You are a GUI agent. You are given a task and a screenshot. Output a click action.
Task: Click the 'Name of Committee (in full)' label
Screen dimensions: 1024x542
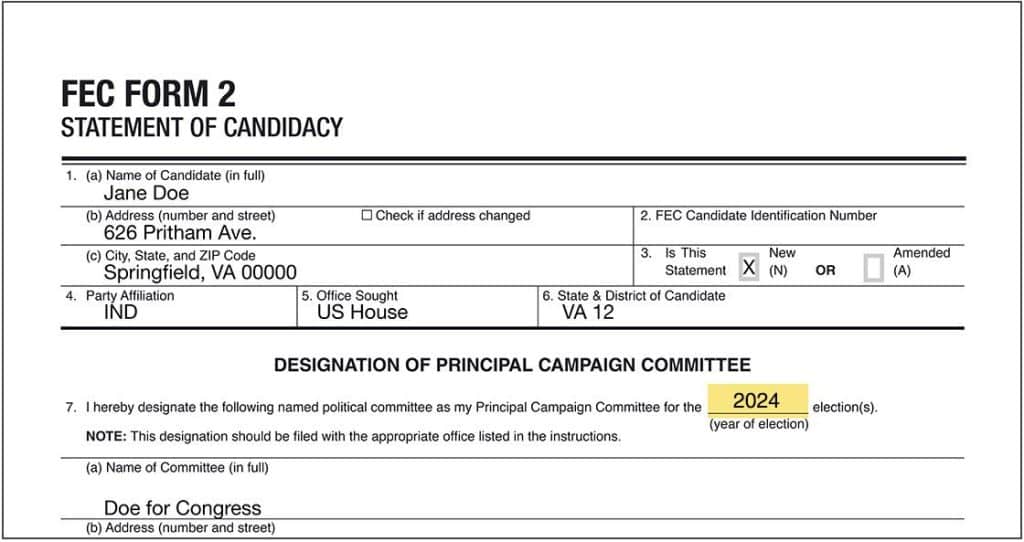177,468
